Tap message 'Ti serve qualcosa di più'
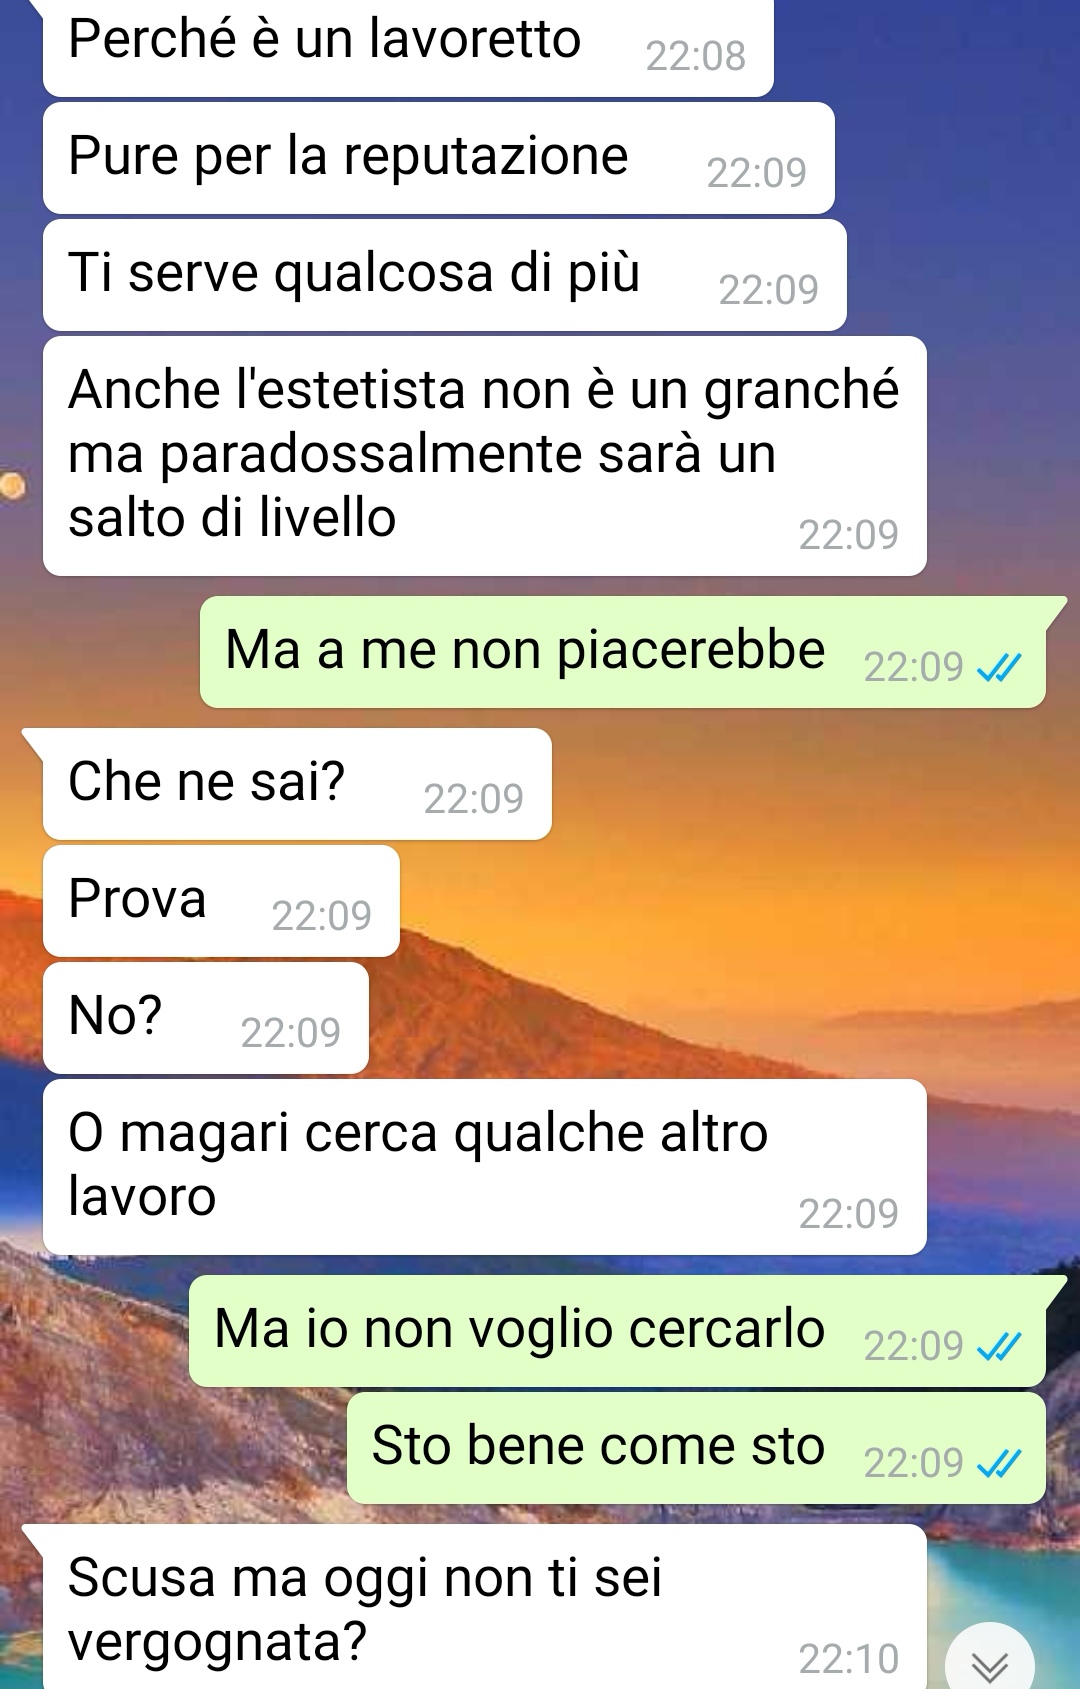 click(x=445, y=275)
